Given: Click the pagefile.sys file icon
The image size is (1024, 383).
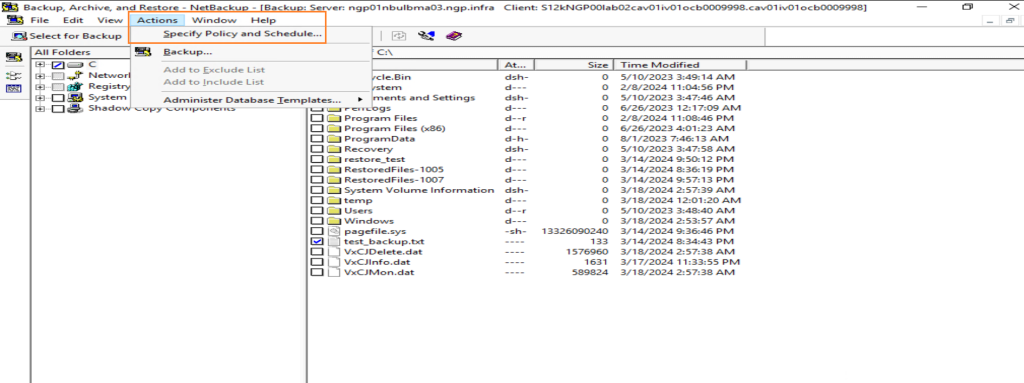Looking at the screenshot, I should pyautogui.click(x=334, y=231).
